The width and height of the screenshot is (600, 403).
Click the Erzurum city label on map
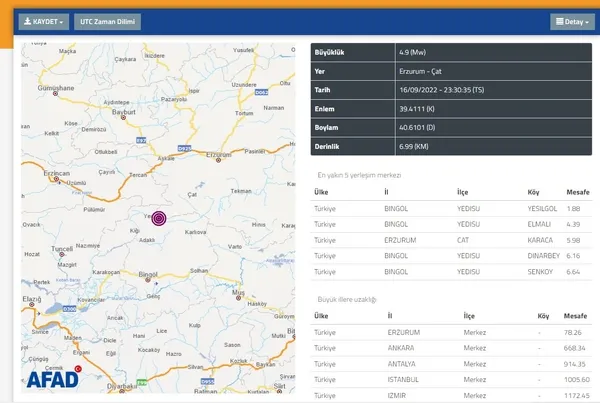(218, 155)
